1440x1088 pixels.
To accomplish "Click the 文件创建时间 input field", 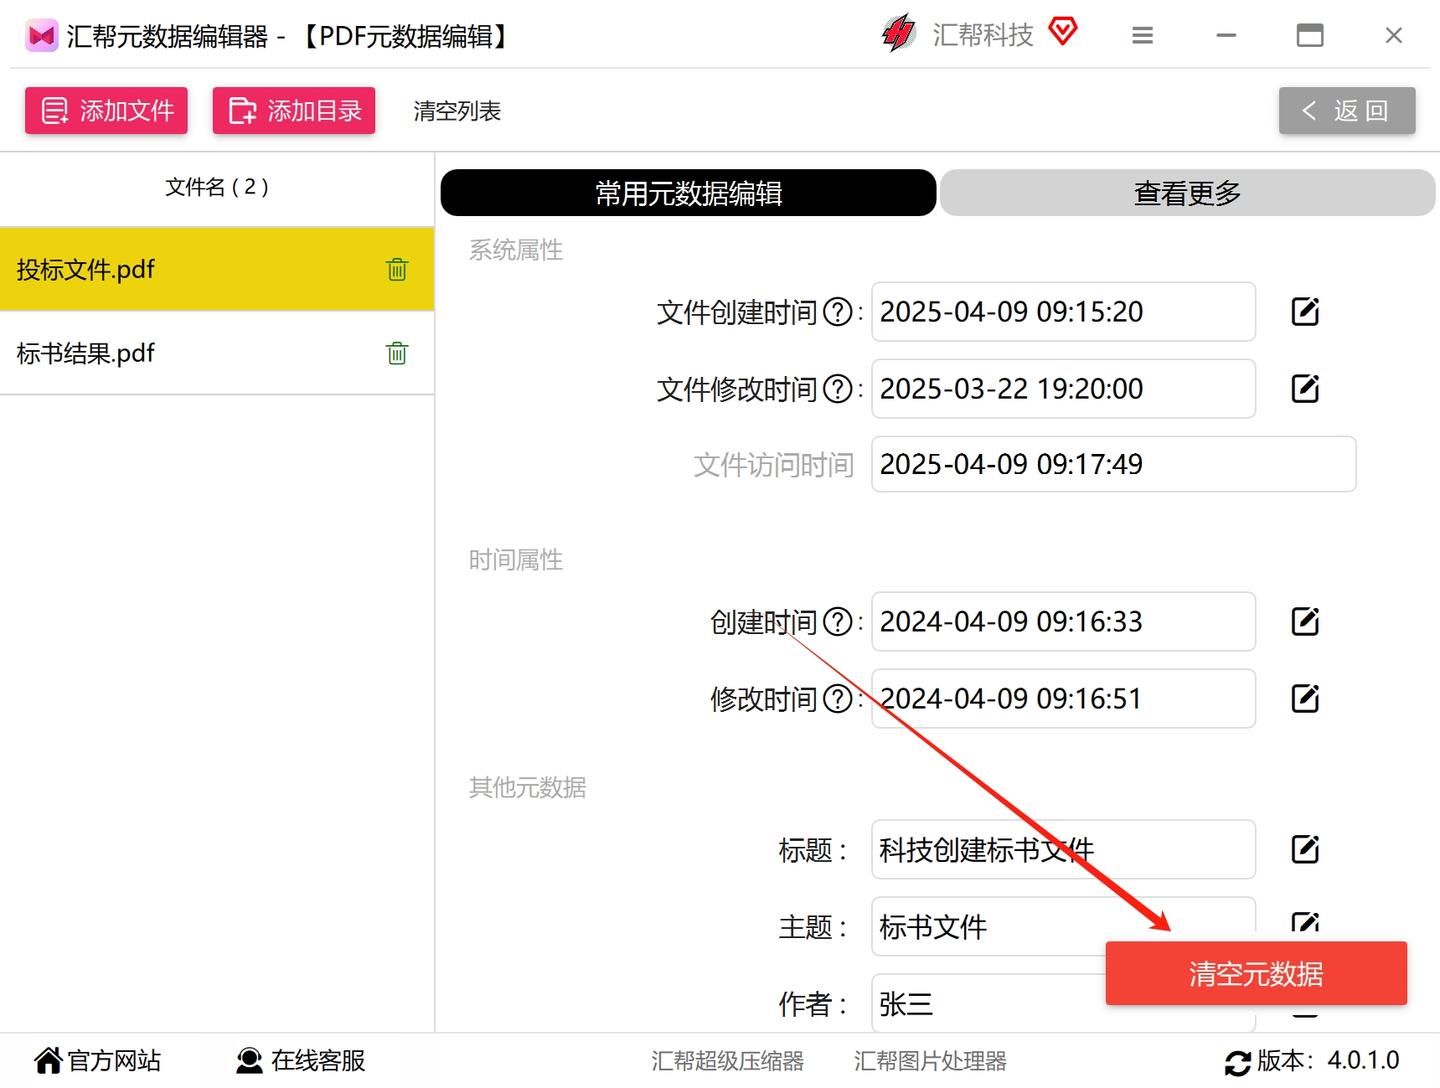I will point(1063,312).
